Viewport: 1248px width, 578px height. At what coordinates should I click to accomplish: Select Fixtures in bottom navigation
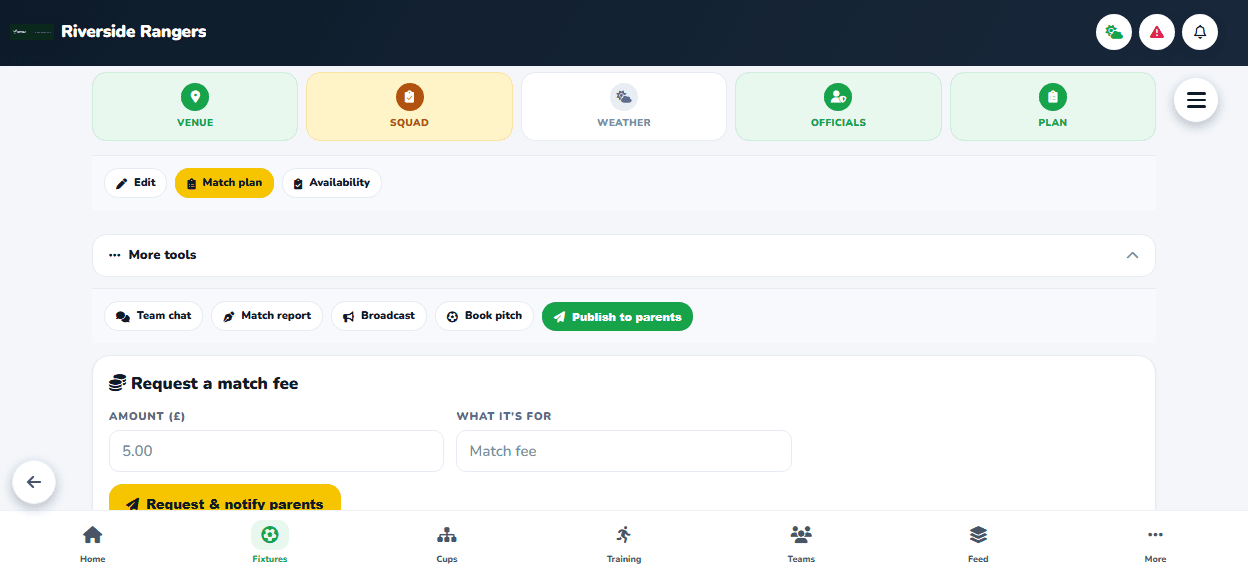click(x=270, y=544)
